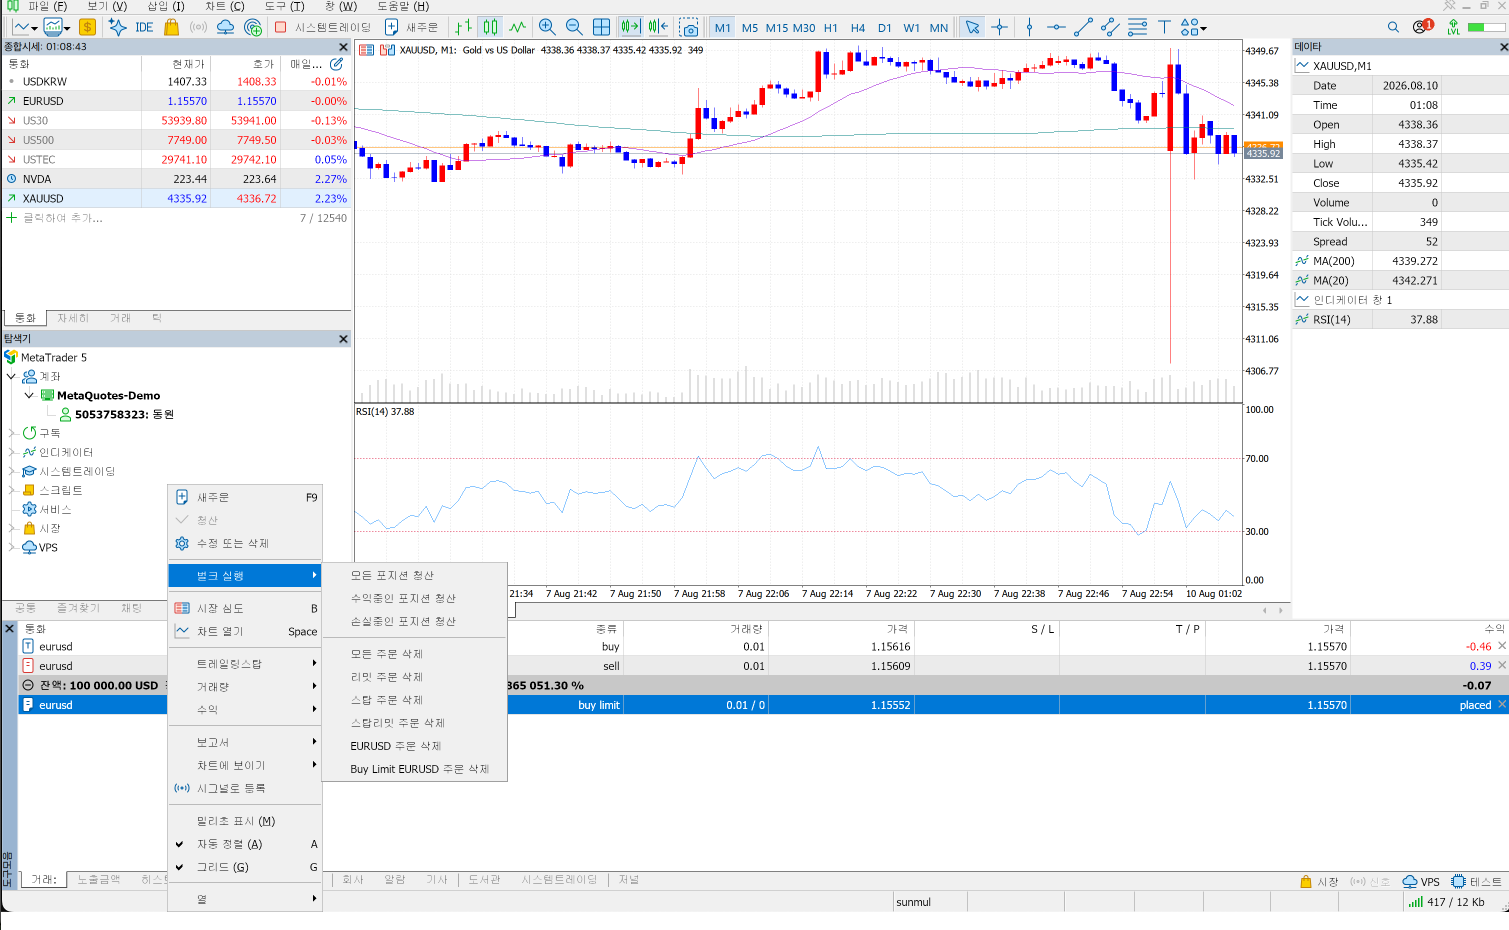Choose 모든 포지션 청산 in the submenu

click(415, 575)
